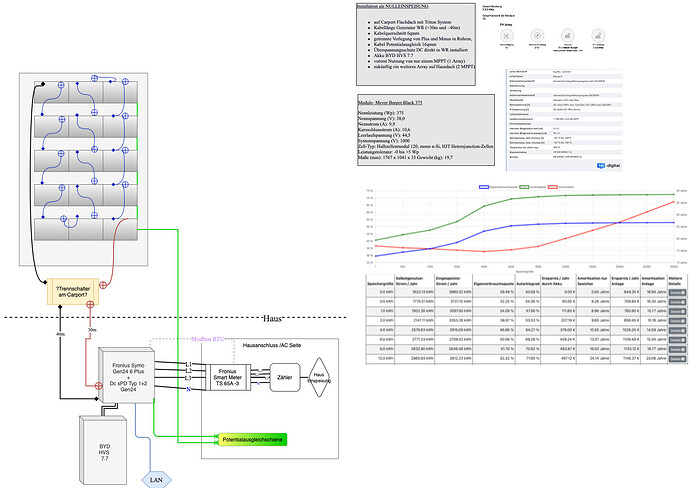Select the BYD HVS 7.7 battery box
This screenshot has height=488, width=690.
click(x=104, y=450)
